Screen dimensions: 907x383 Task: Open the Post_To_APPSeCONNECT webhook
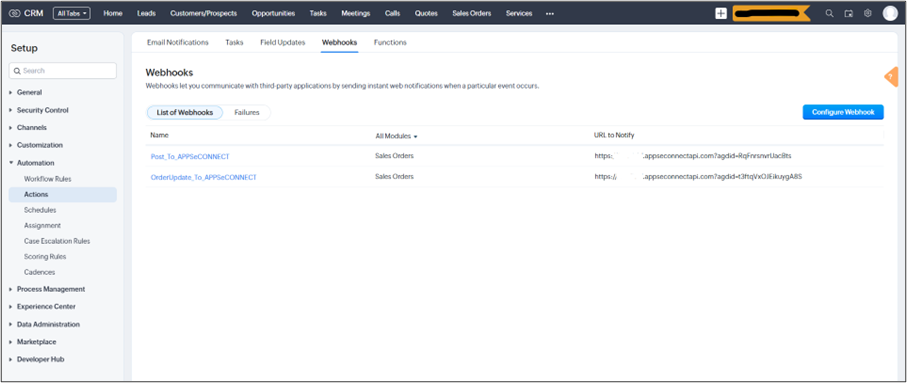coord(190,157)
